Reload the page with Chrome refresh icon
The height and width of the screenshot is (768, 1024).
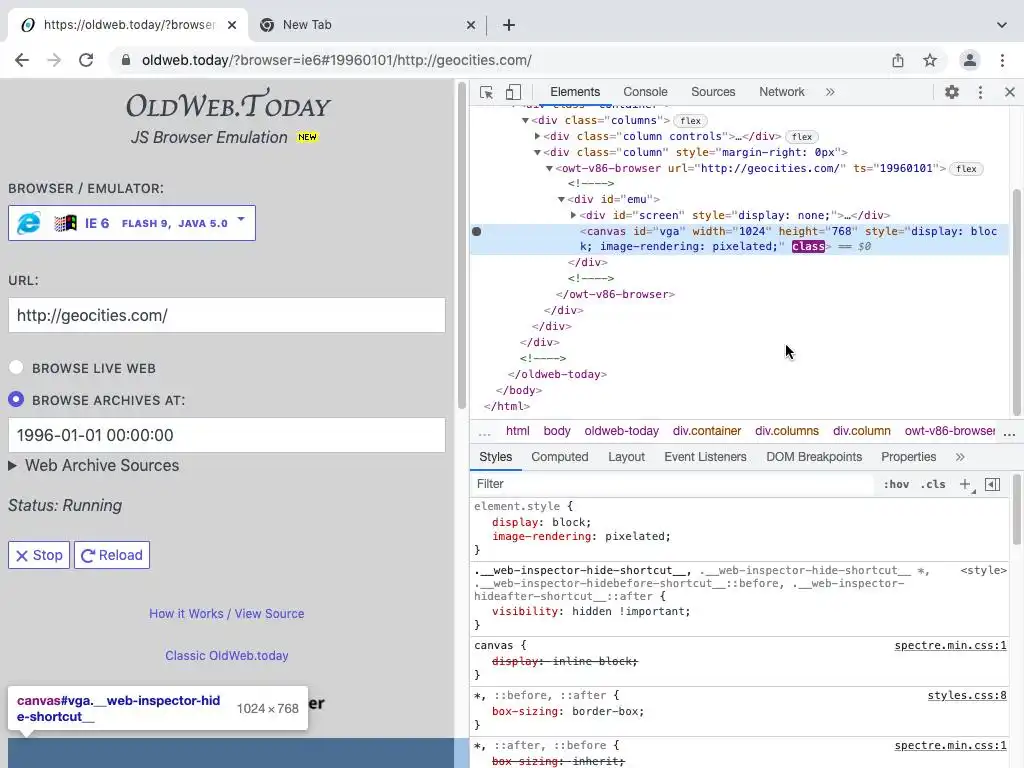coord(86,60)
